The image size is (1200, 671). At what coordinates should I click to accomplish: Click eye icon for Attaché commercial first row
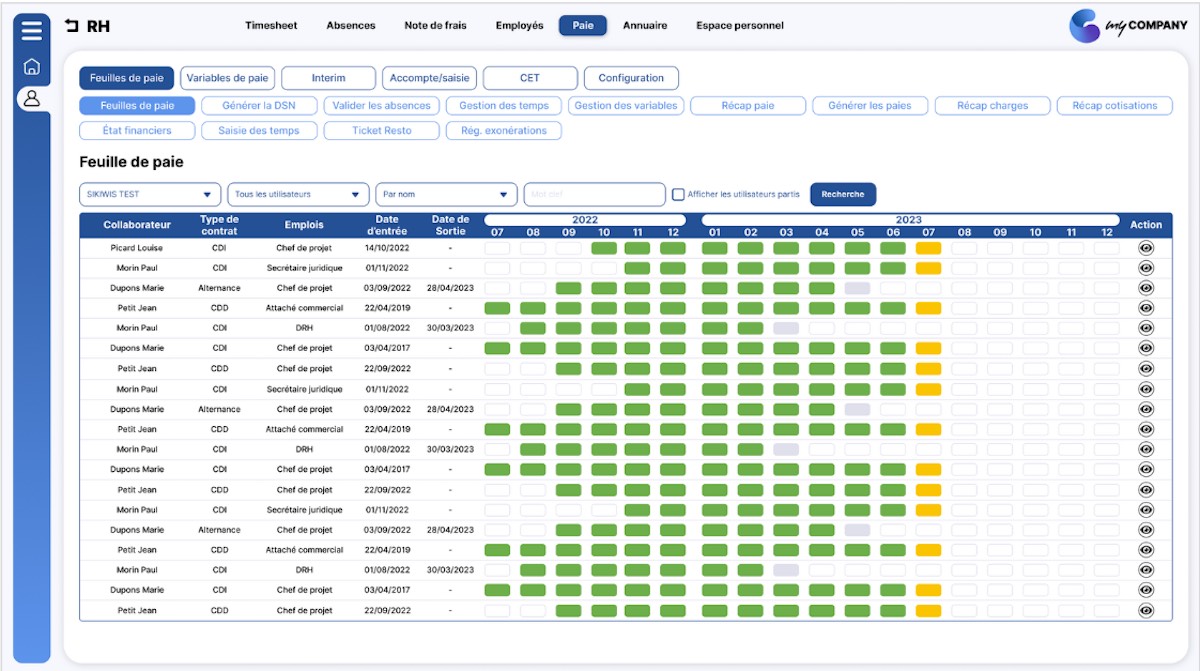[x=1146, y=308]
